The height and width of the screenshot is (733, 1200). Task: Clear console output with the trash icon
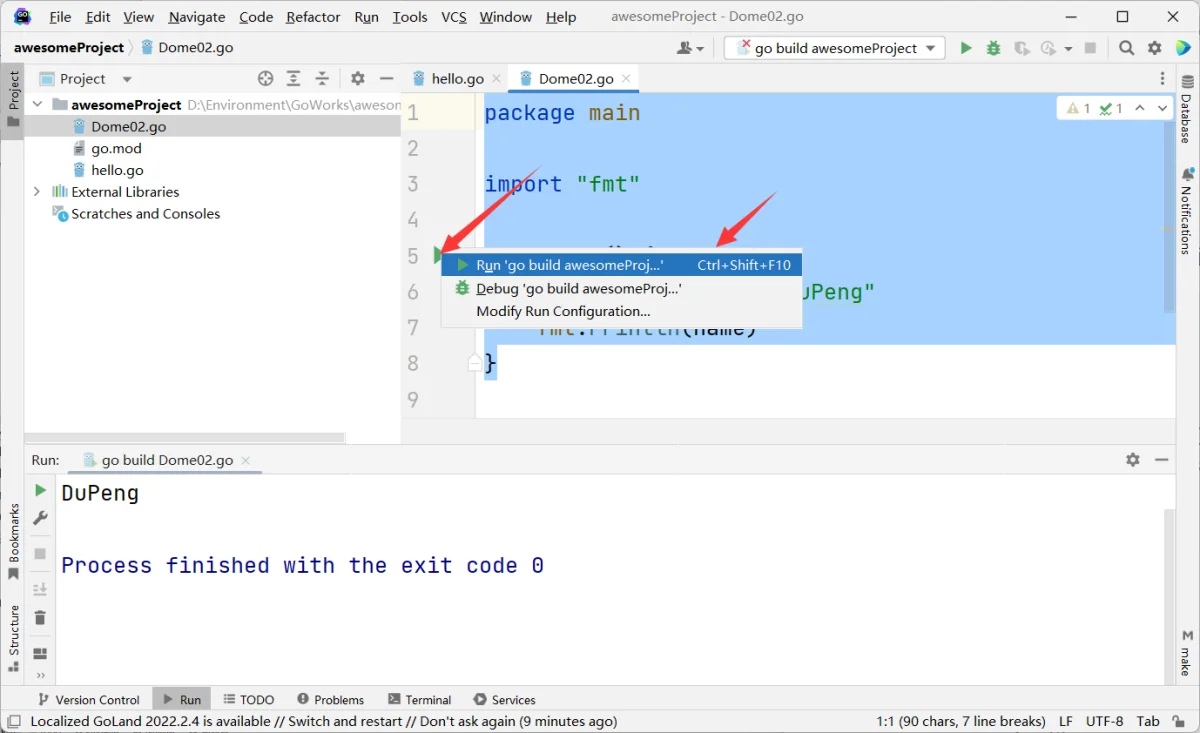[40, 617]
